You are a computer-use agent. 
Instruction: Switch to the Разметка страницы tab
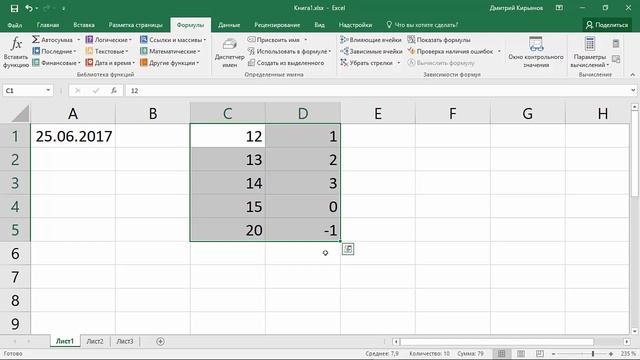point(136,25)
